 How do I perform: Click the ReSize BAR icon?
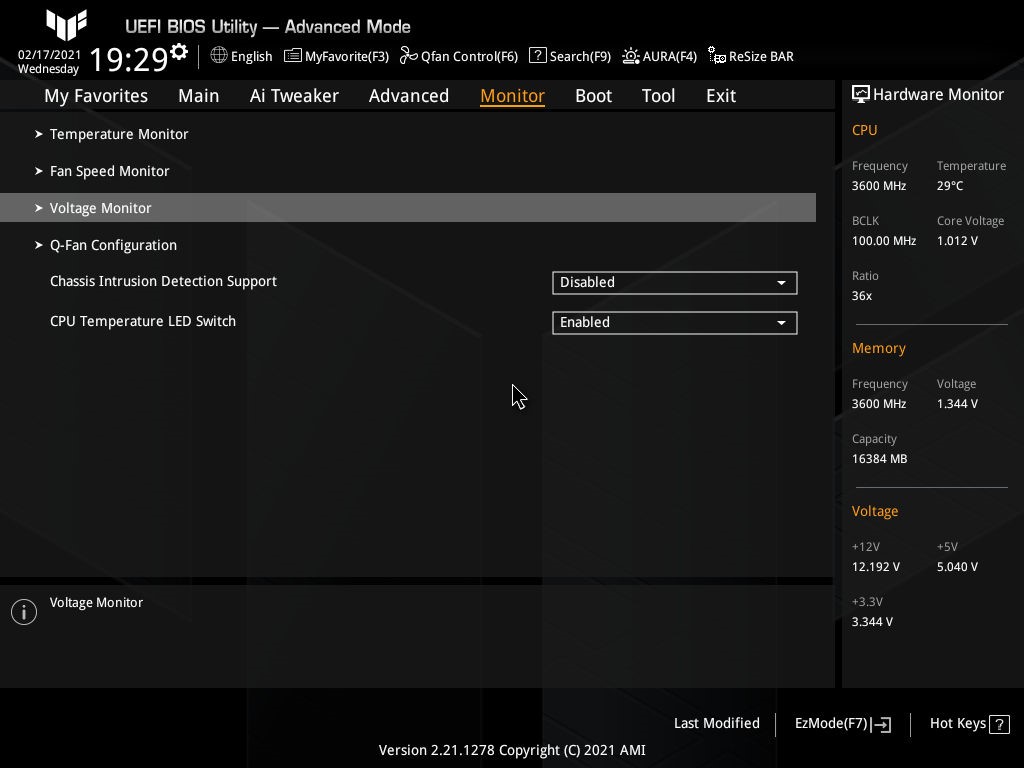coord(717,56)
